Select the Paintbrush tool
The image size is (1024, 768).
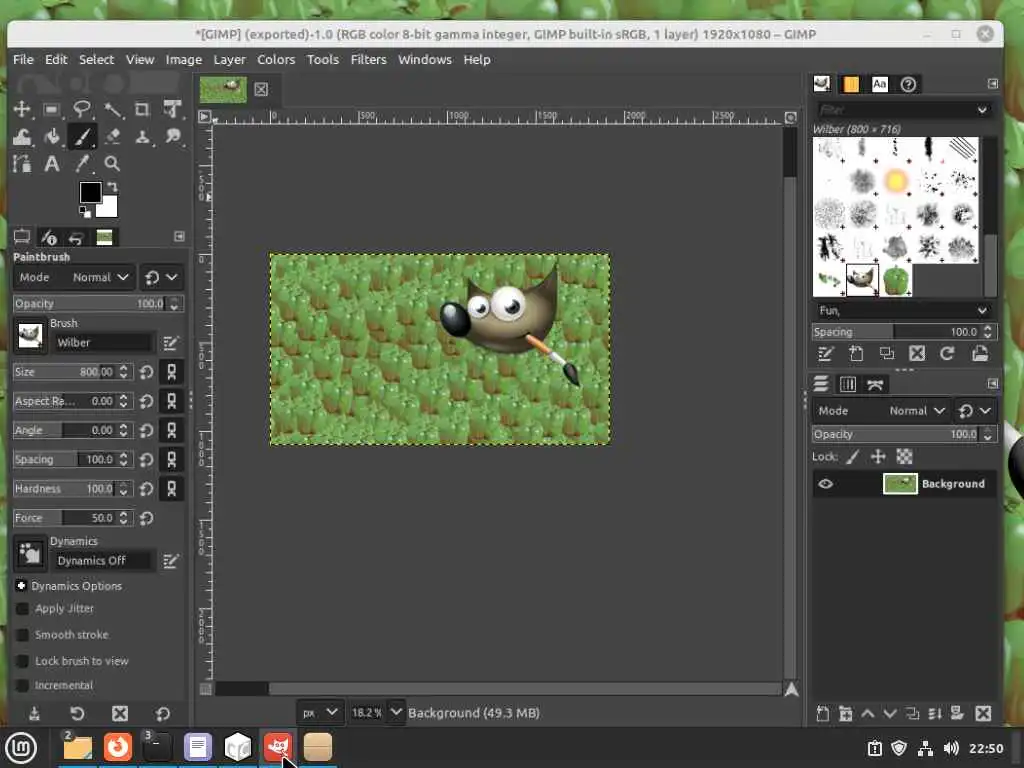(x=82, y=136)
